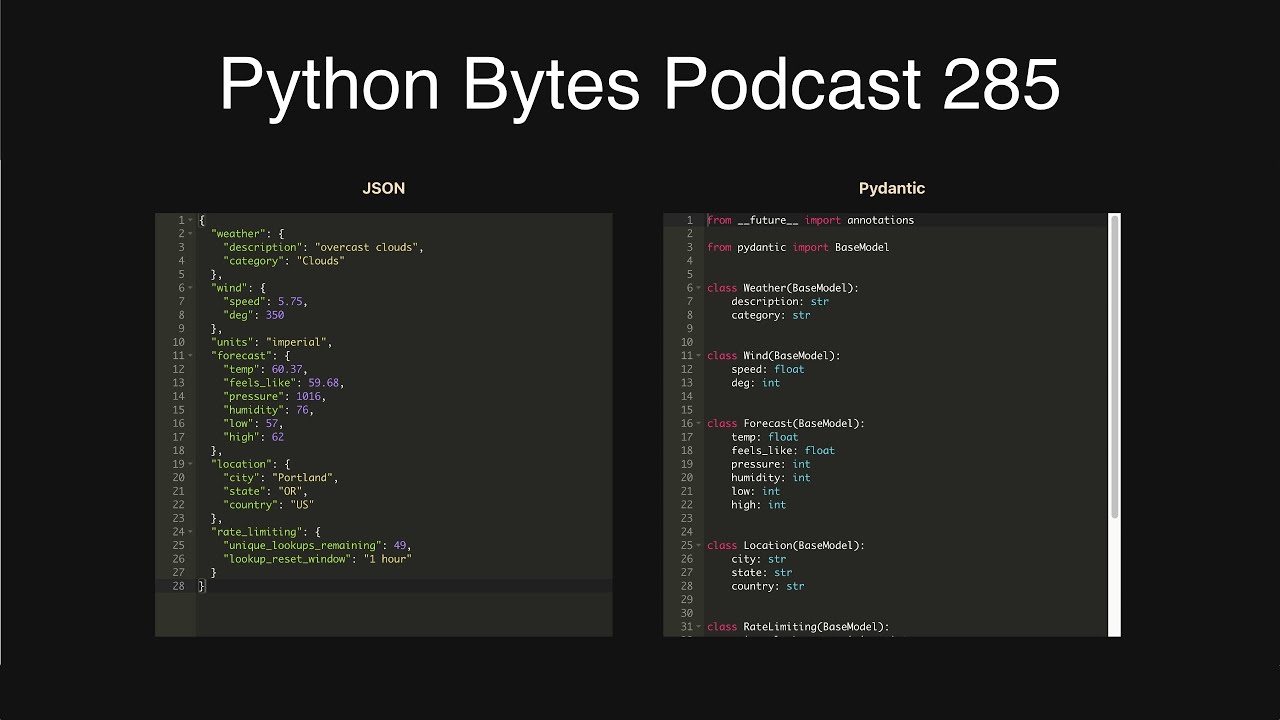This screenshot has height=720, width=1280.
Task: Click the "city": "Portland" line in JSON
Action: [281, 478]
